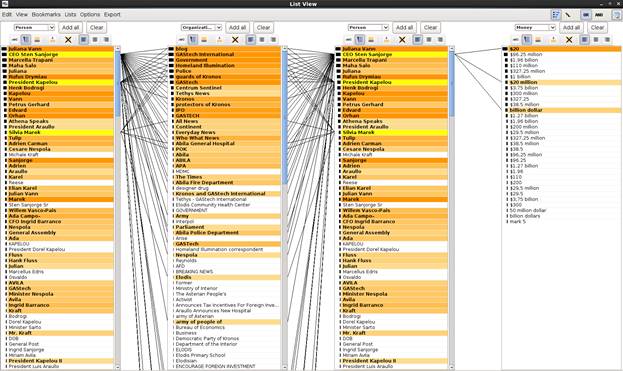
Task: Click the upward arrow sort icon in left Person list
Action: tap(52, 39)
